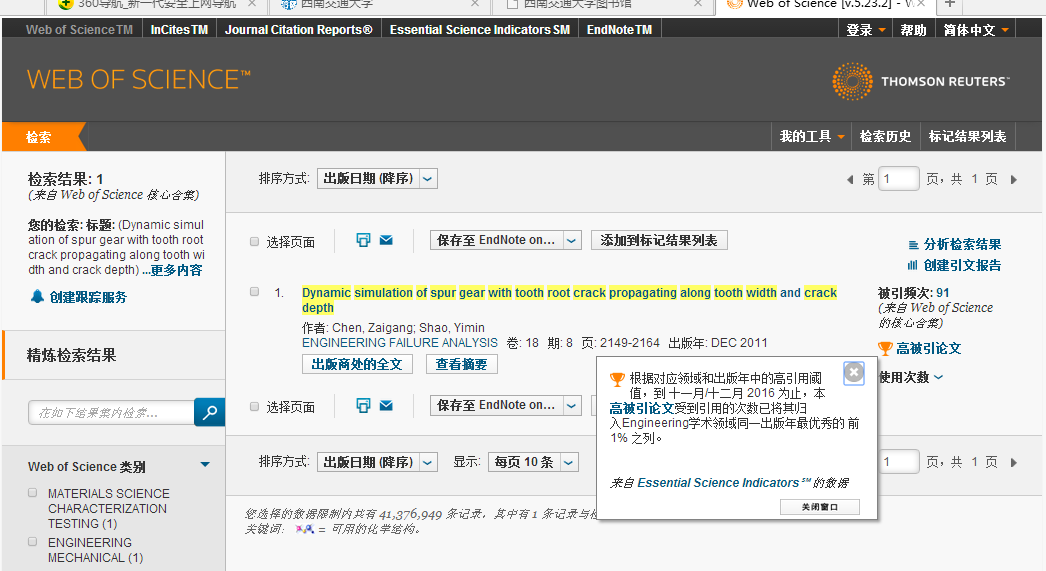Collapse the Web of Science 类别 section
This screenshot has width=1046, height=571.
(205, 465)
